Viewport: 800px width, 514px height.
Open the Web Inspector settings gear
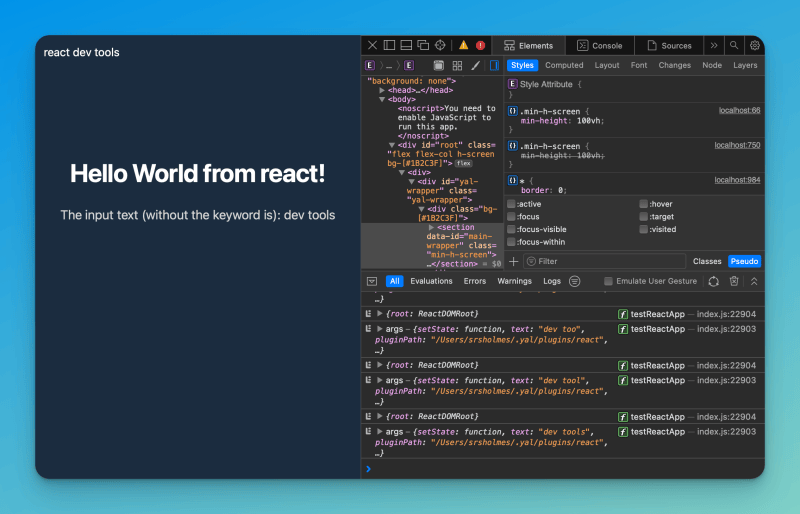[x=755, y=45]
